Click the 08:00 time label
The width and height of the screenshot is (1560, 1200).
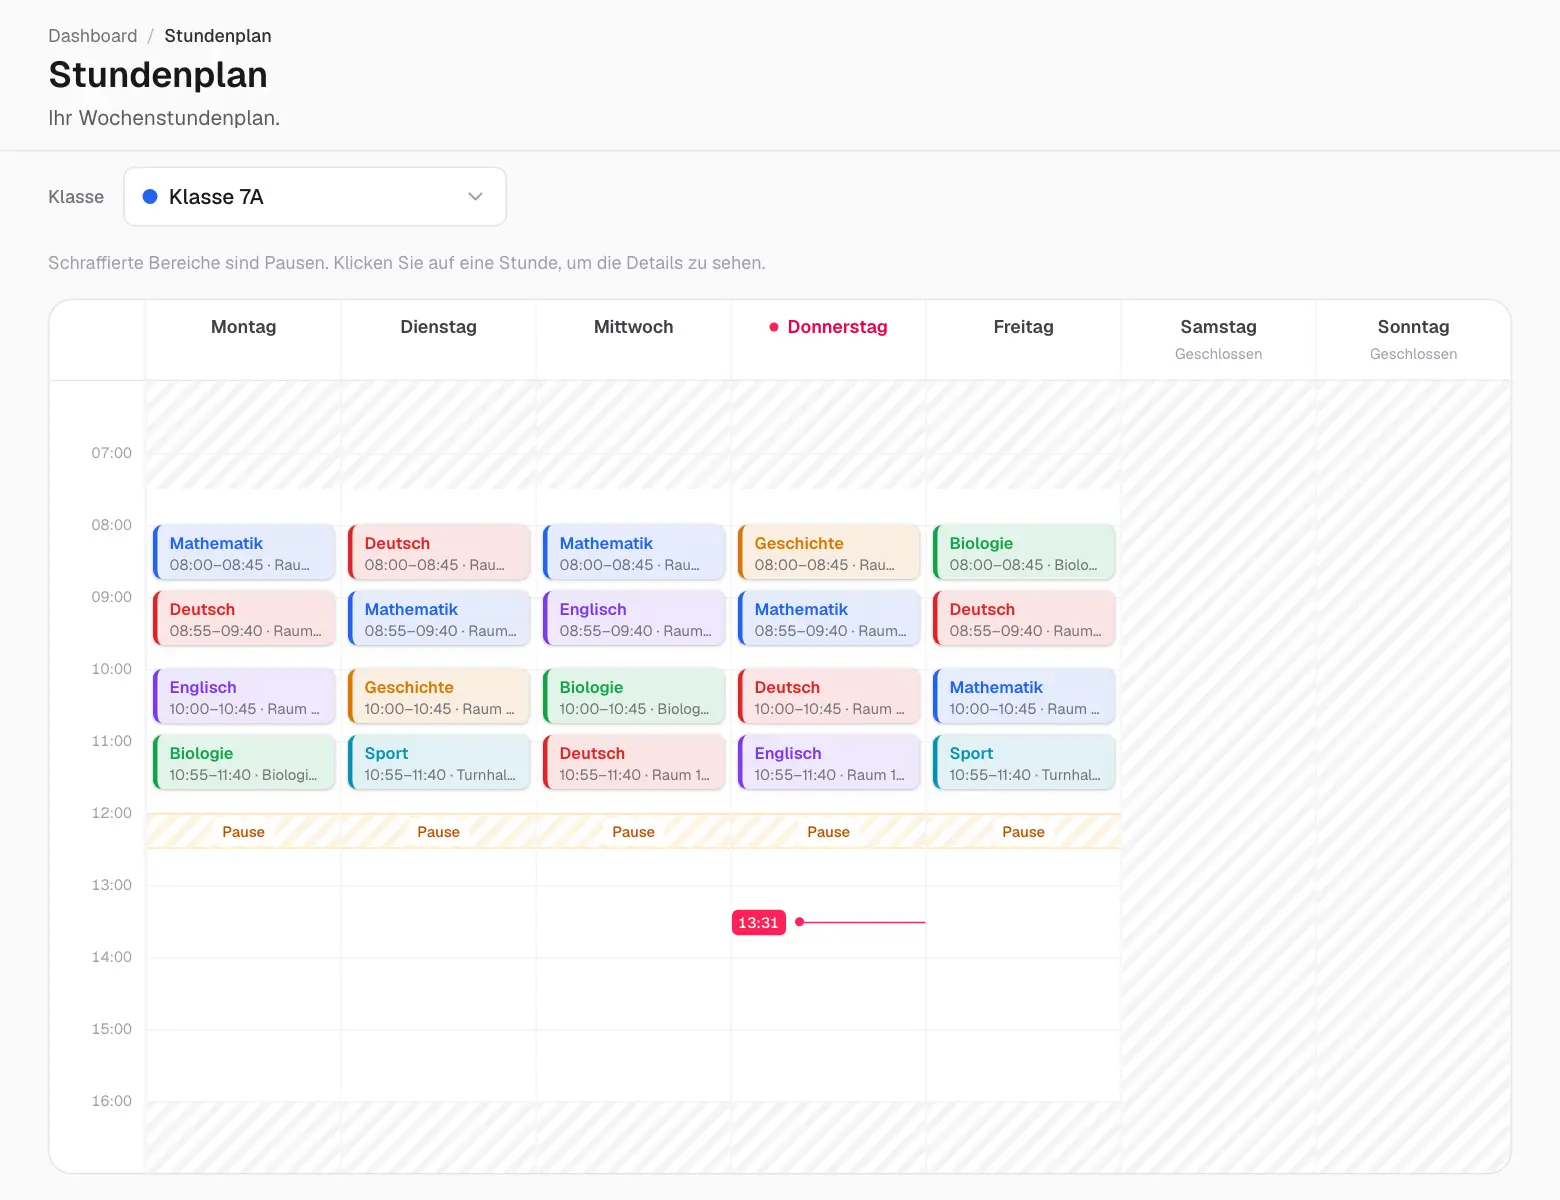(x=112, y=525)
